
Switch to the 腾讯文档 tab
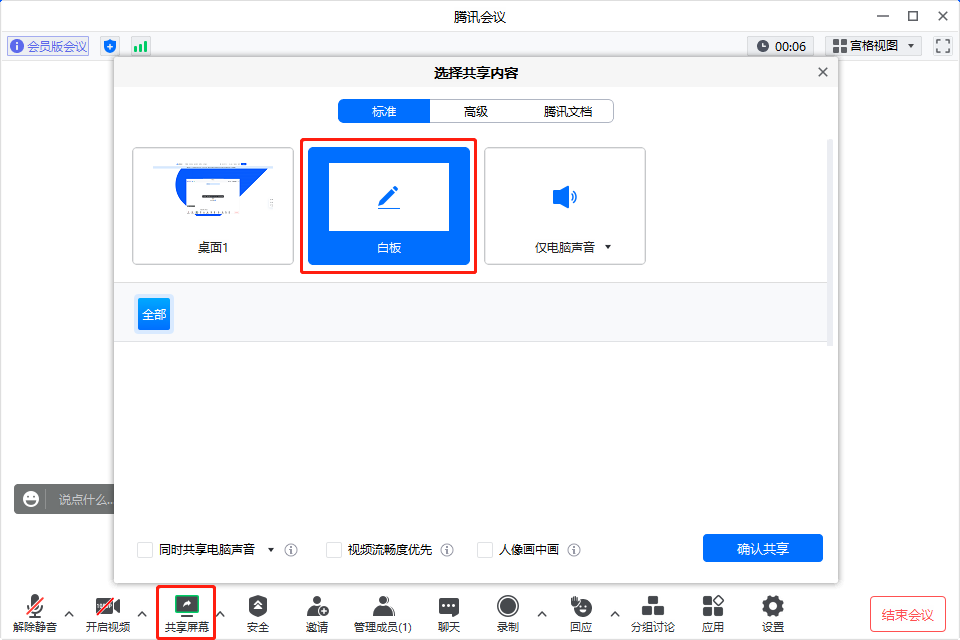tap(568, 111)
